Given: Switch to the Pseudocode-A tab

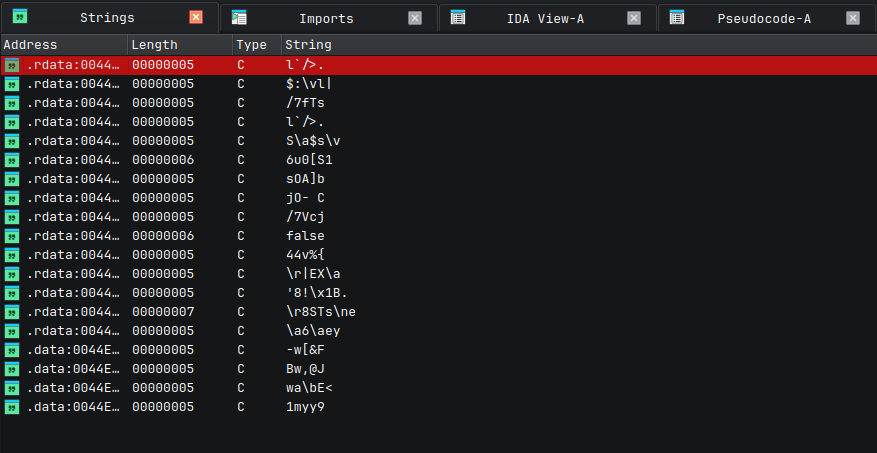Looking at the screenshot, I should click(x=767, y=18).
